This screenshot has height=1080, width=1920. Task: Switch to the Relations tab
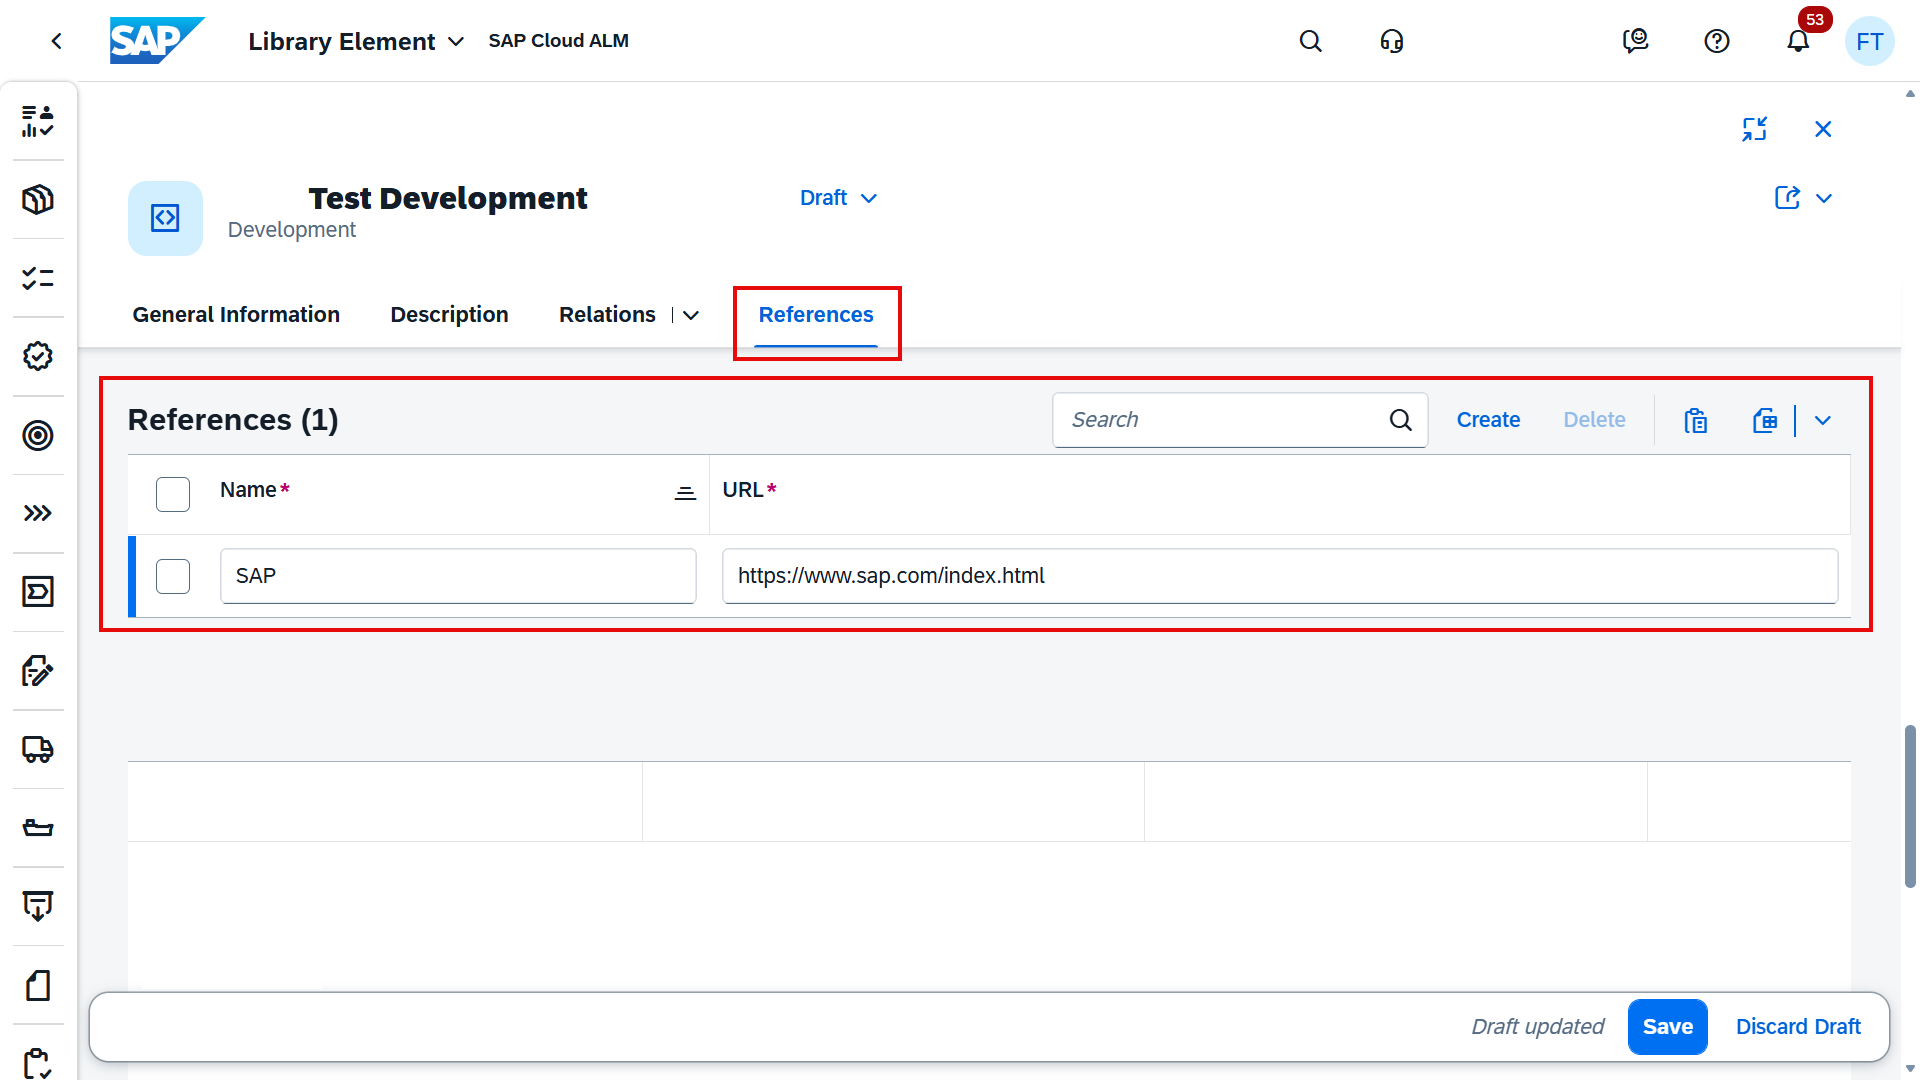pos(607,315)
